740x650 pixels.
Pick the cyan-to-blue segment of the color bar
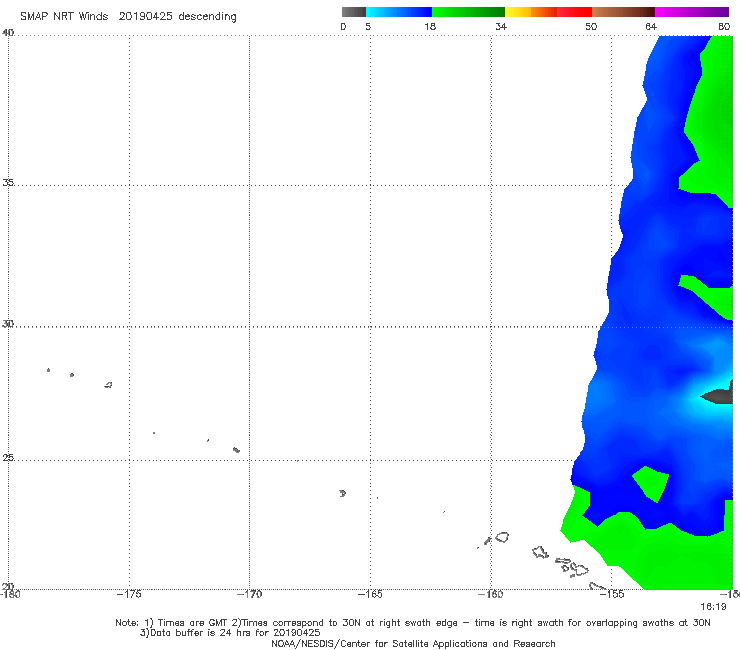pos(399,12)
